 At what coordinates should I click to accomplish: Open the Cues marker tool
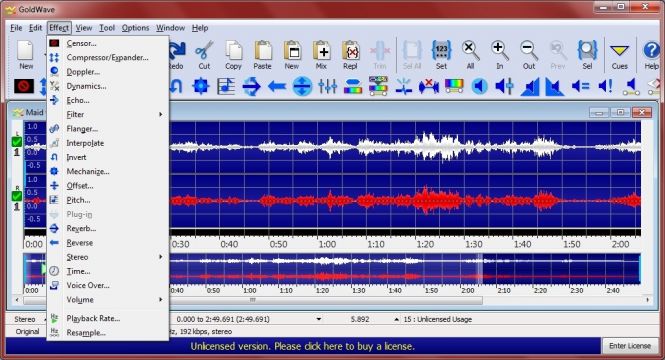619,55
